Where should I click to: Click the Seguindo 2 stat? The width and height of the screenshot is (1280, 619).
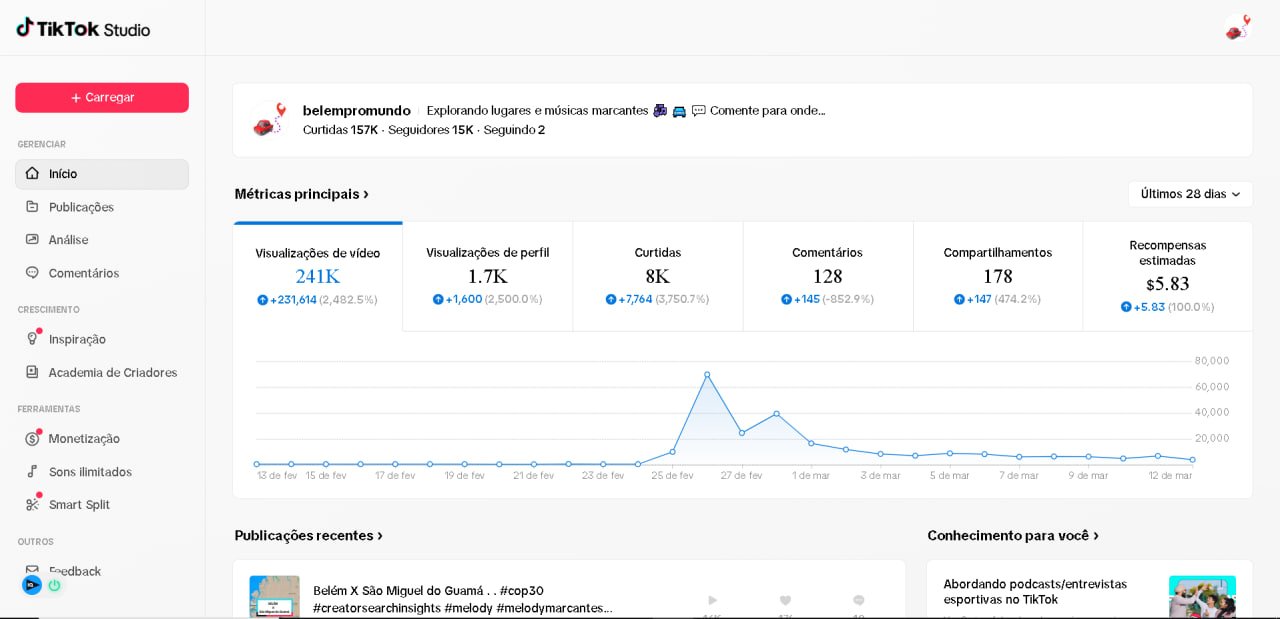[x=514, y=130]
